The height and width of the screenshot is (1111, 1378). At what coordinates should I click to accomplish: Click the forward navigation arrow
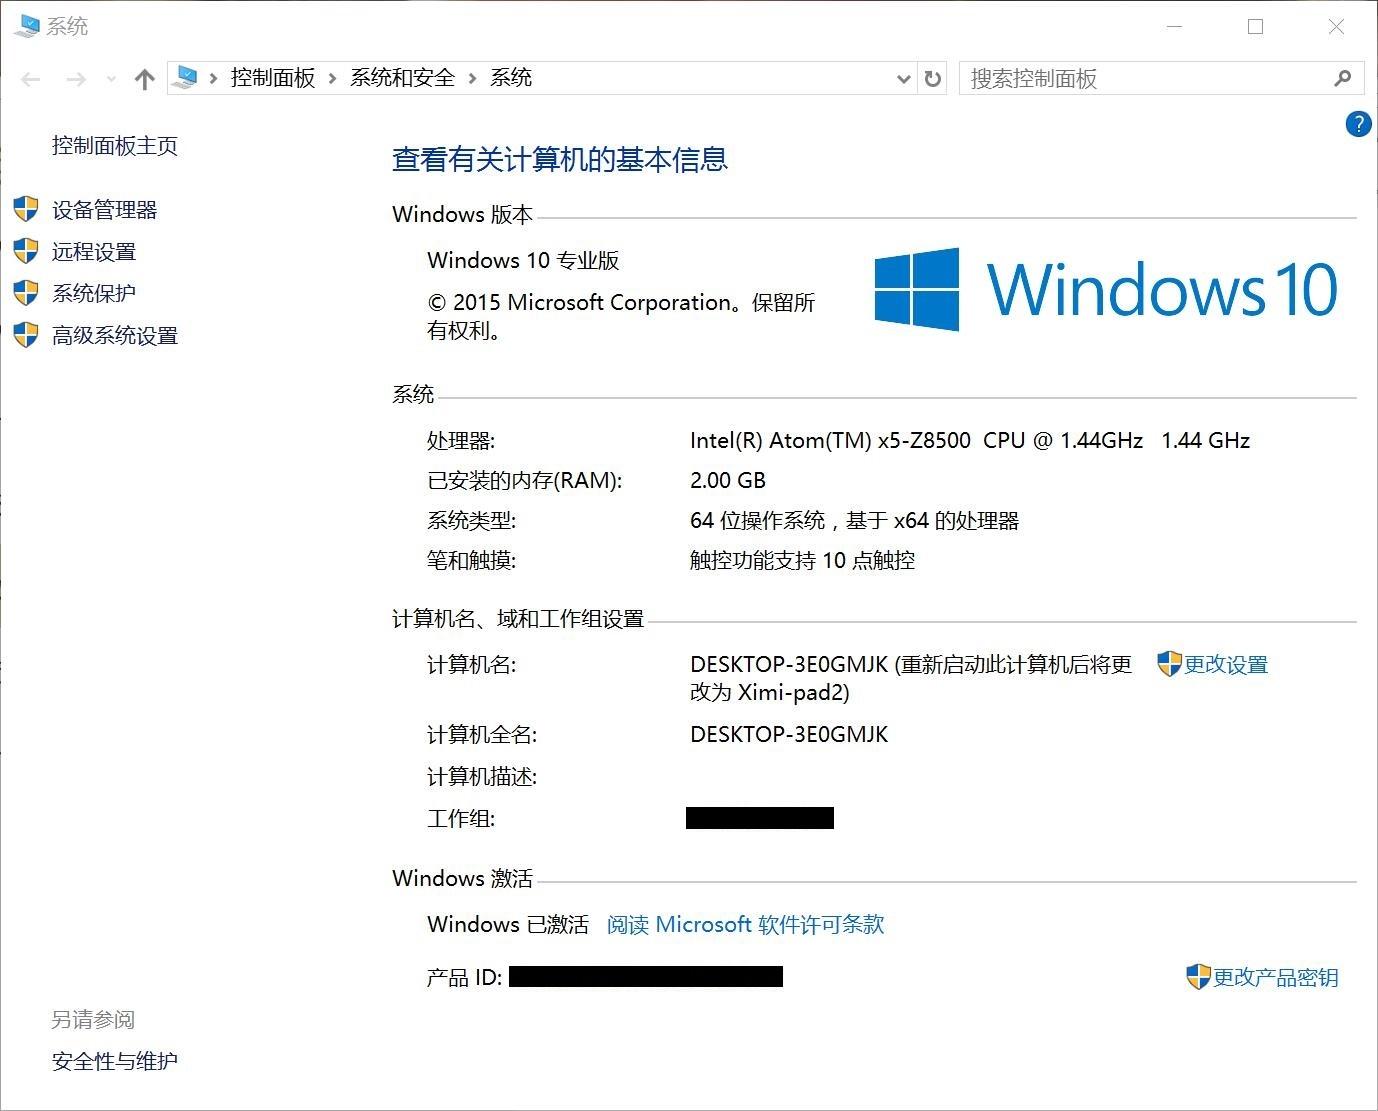pos(76,79)
